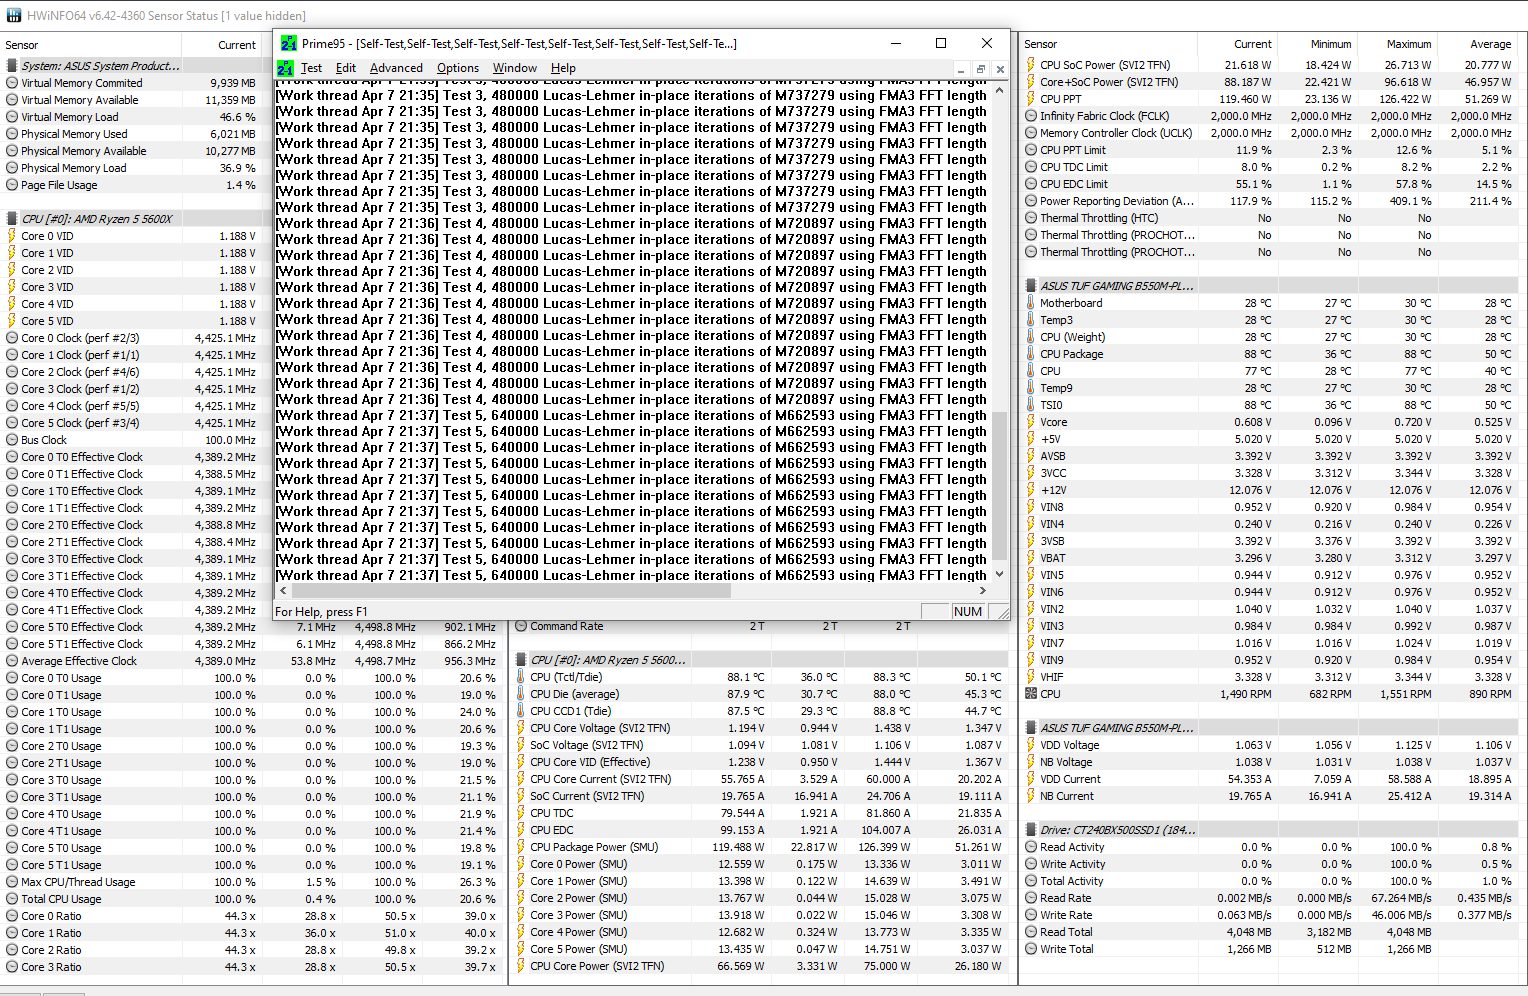Select the CPU CCD1 (Tdie) row
This screenshot has width=1528, height=996.
[x=760, y=711]
